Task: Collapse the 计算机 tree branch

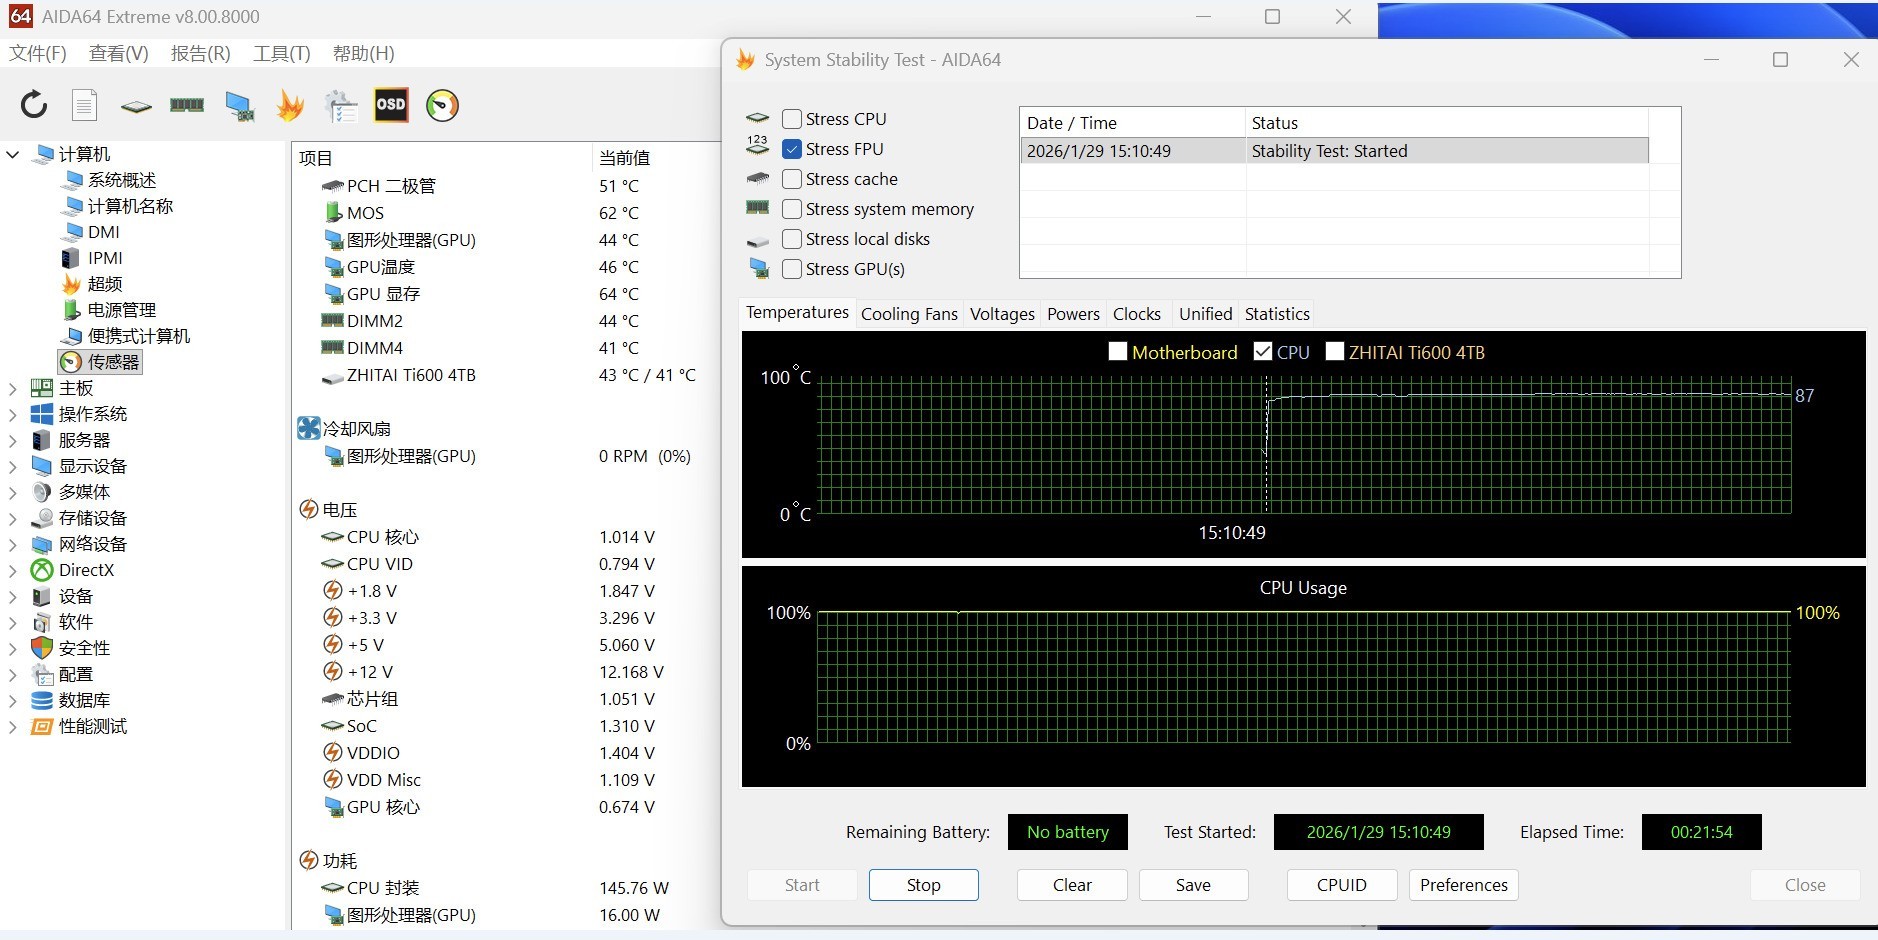Action: pos(12,154)
